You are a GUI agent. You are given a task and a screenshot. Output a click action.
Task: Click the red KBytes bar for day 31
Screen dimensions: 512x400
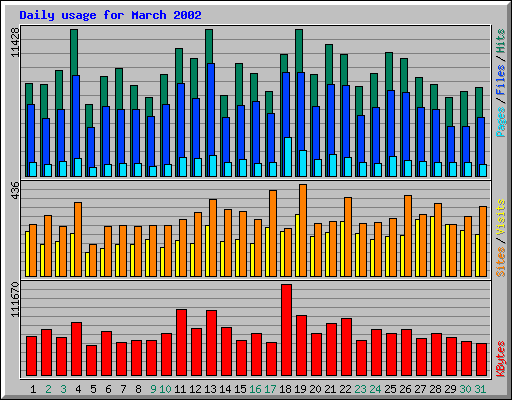pos(481,360)
